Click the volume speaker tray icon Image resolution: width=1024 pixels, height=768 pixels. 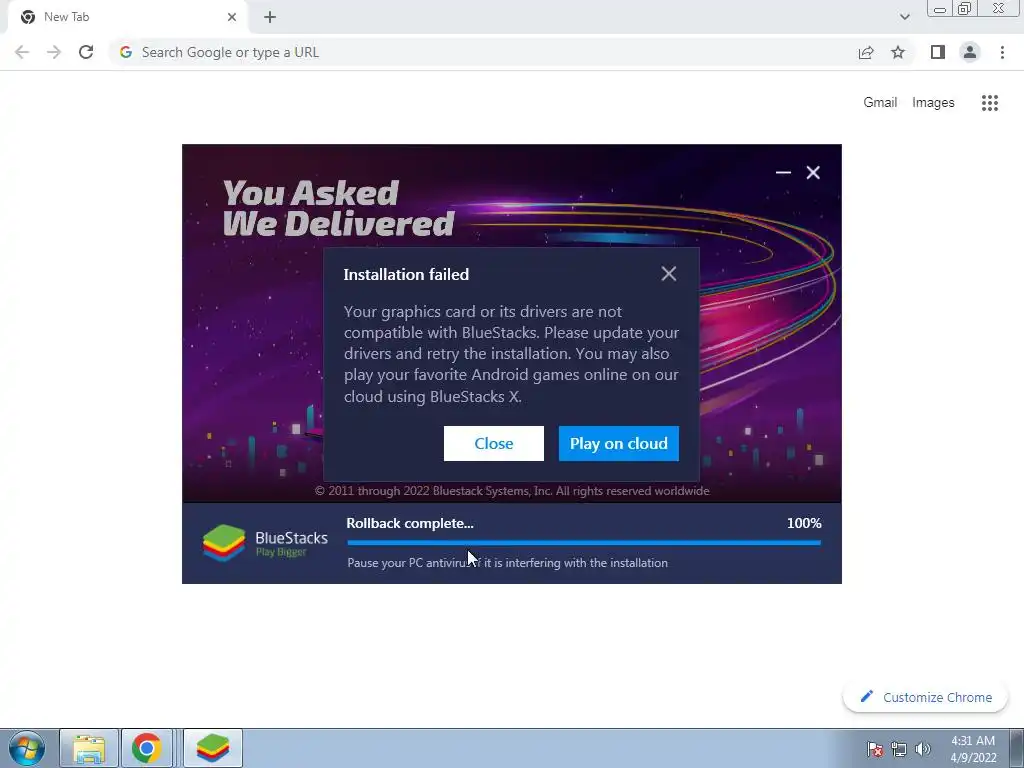(x=923, y=749)
